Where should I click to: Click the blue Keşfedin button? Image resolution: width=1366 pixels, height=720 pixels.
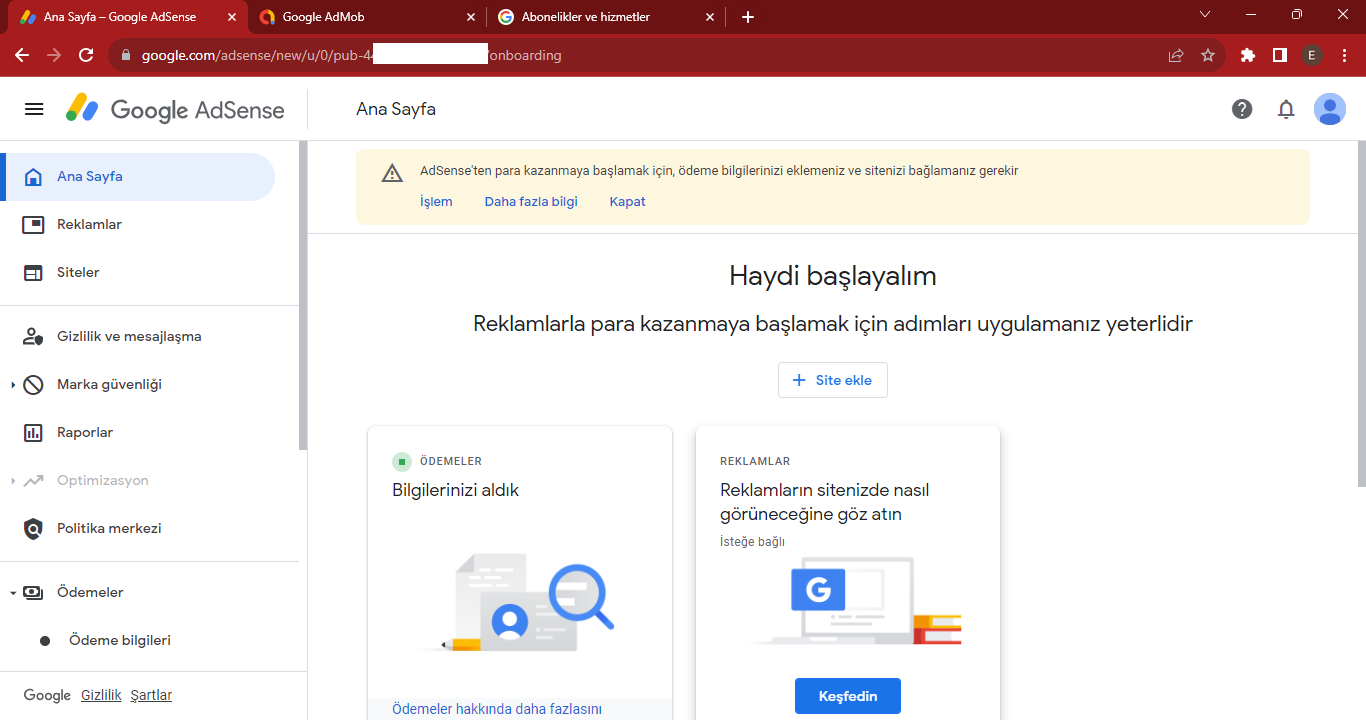click(x=848, y=696)
